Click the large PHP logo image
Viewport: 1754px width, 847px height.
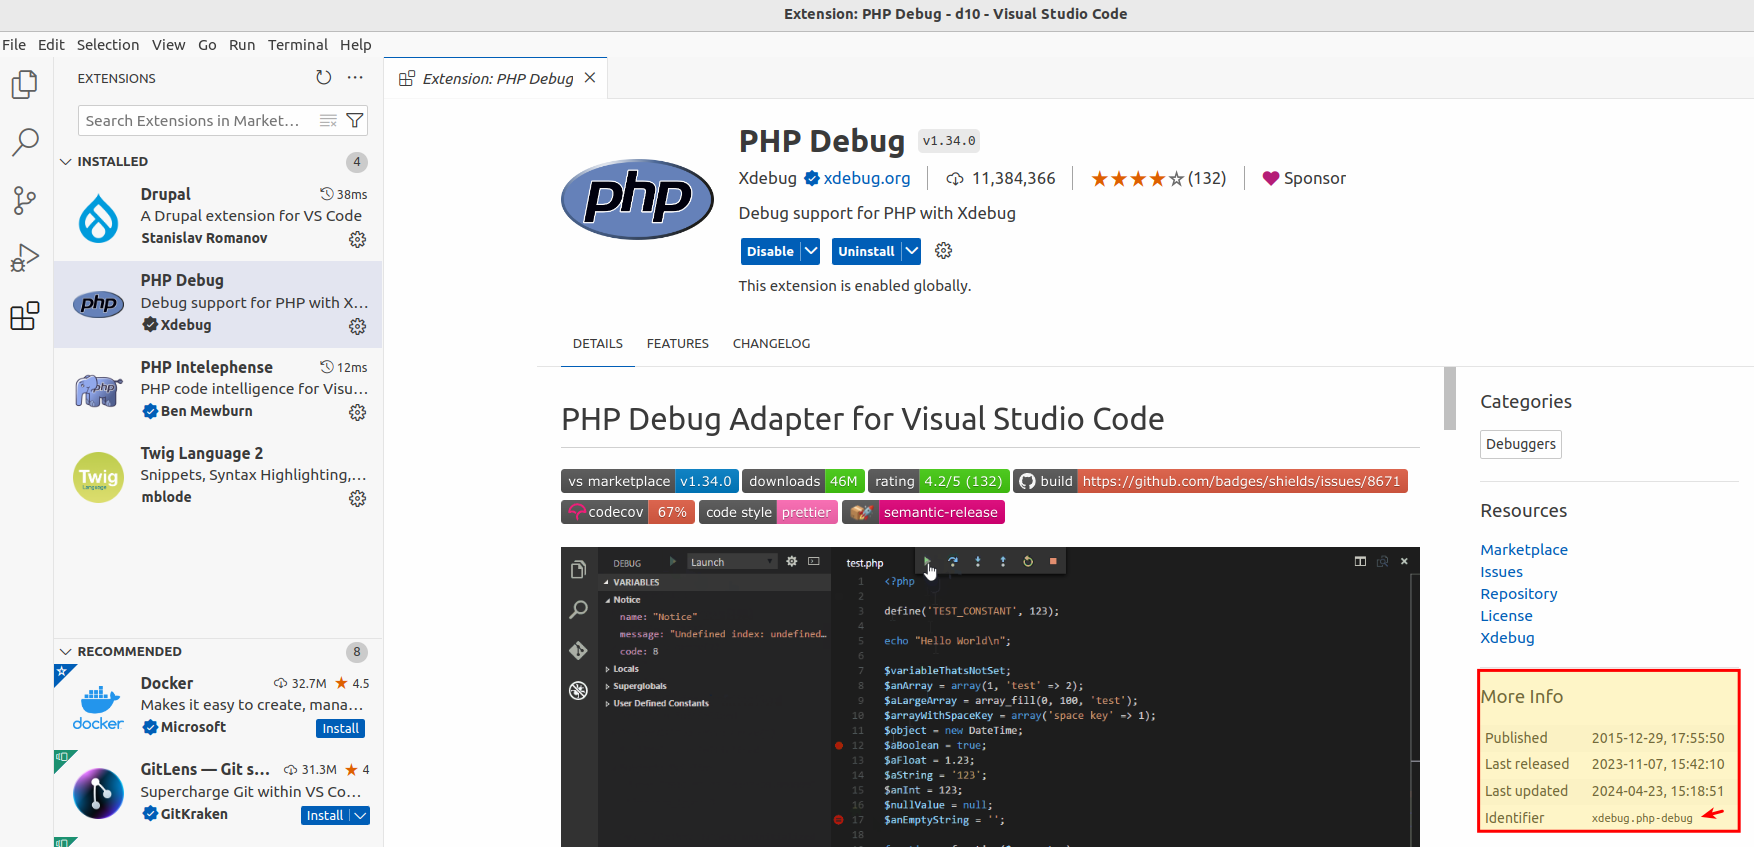click(637, 199)
